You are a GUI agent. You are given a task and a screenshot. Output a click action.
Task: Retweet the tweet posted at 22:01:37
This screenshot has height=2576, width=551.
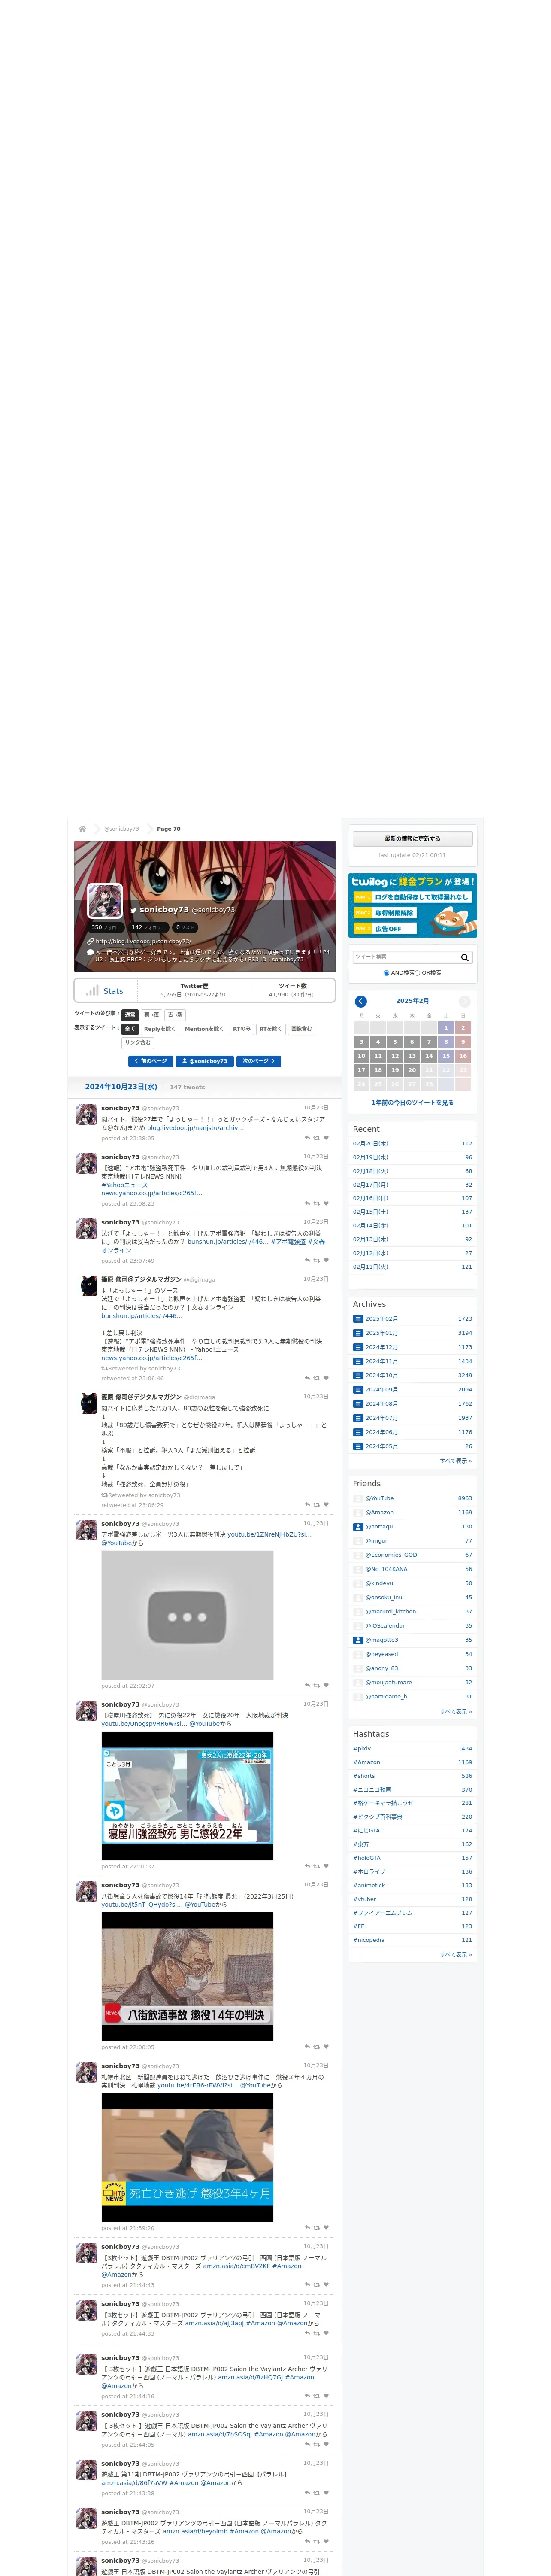(x=317, y=1866)
